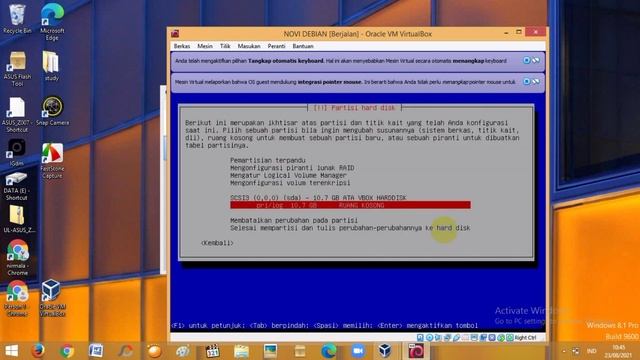Open the Berkas menu
The height and width of the screenshot is (360, 640).
click(182, 46)
